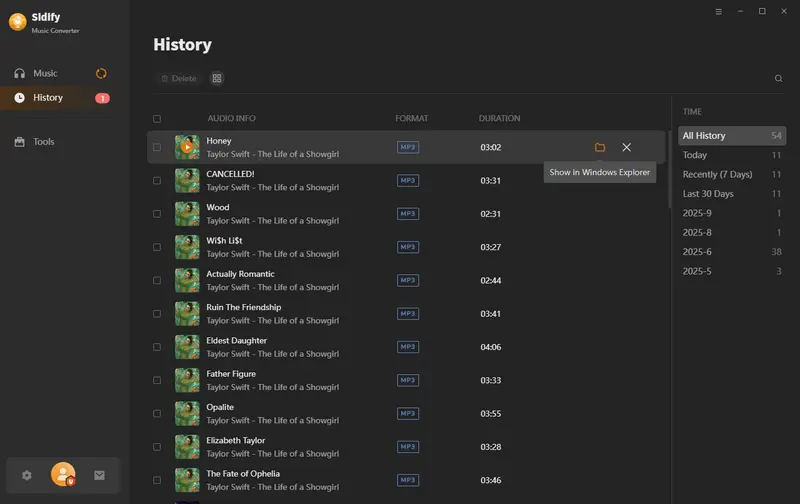Open the hamburger menu in title bar

(x=719, y=11)
